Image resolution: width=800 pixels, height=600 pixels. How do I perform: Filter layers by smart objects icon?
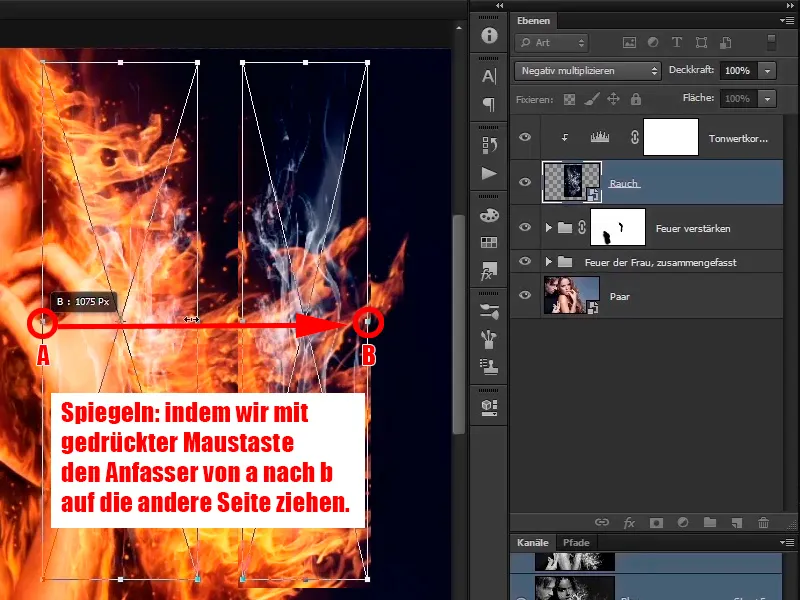pyautogui.click(x=726, y=43)
